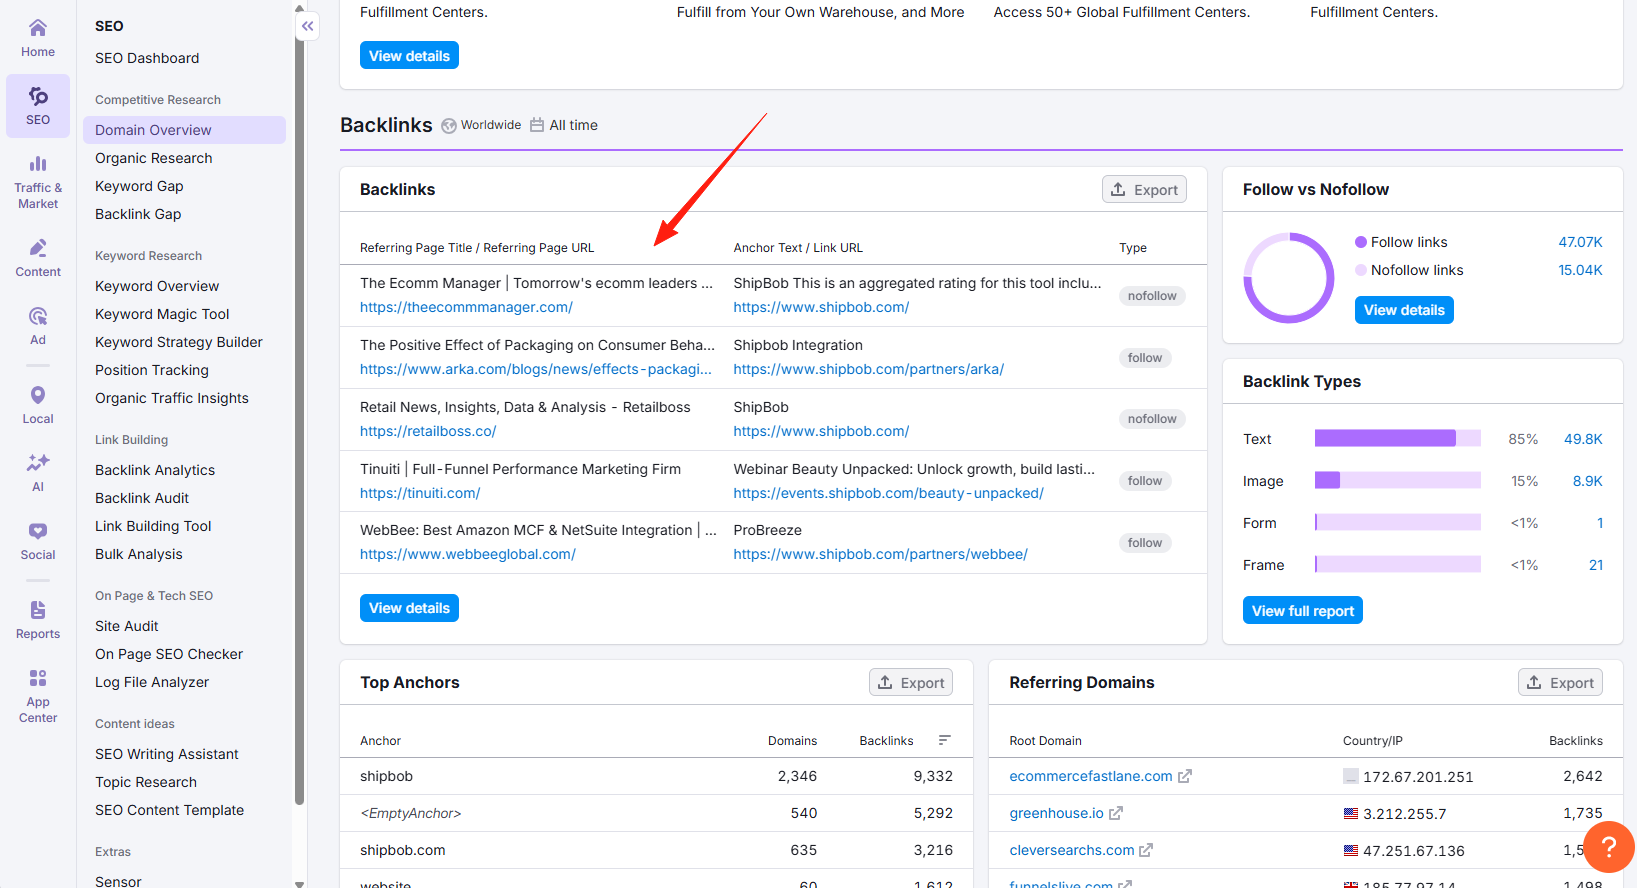1637x888 pixels.
Task: Export the Top Anchors table
Action: coord(911,683)
